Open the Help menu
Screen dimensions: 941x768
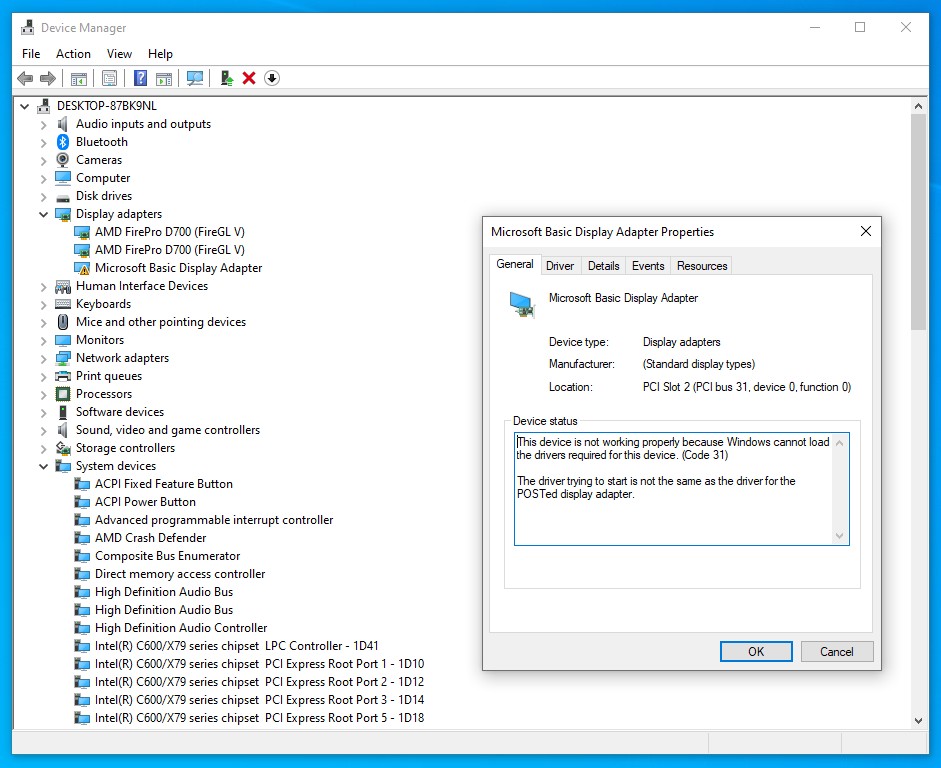click(160, 53)
